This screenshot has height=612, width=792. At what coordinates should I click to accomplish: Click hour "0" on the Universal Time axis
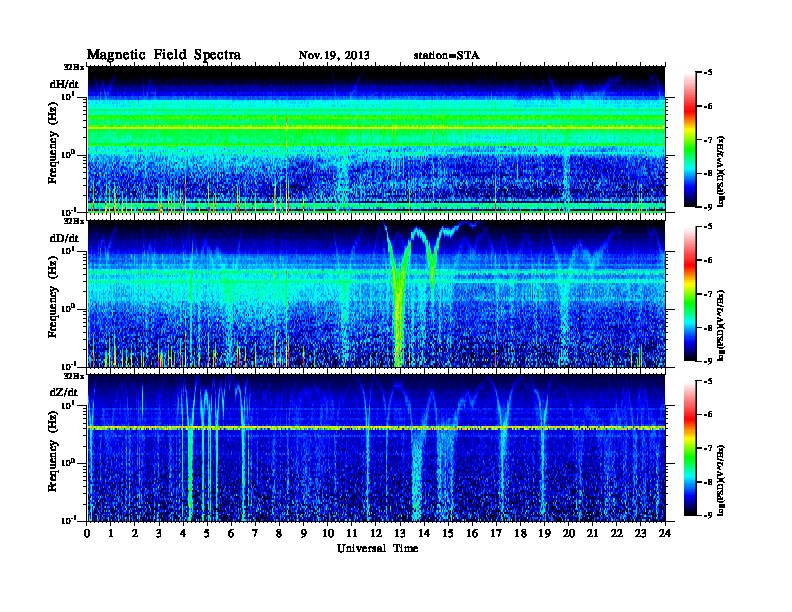[x=87, y=533]
